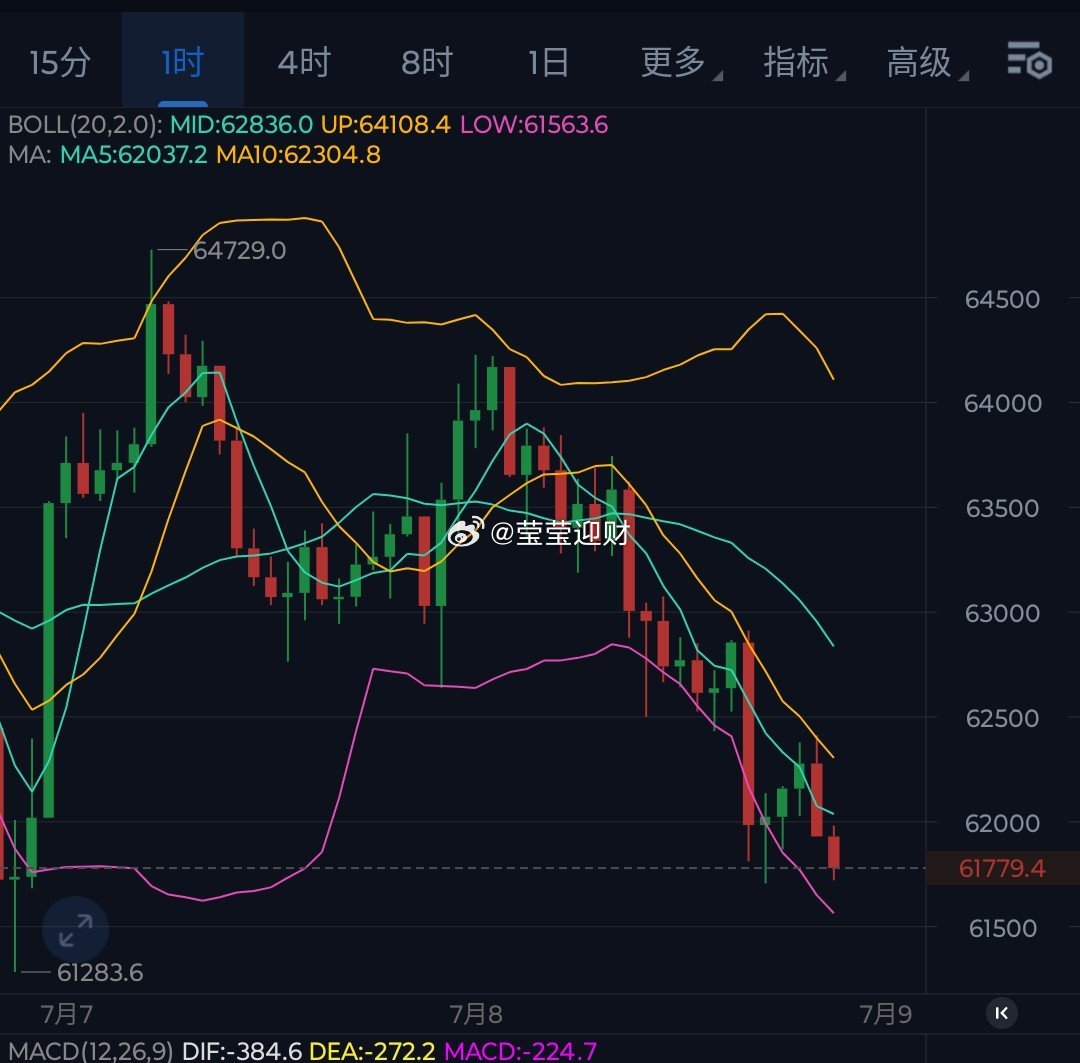This screenshot has height=1063, width=1080.
Task: Click the 64000 price axis label
Action: point(1002,403)
